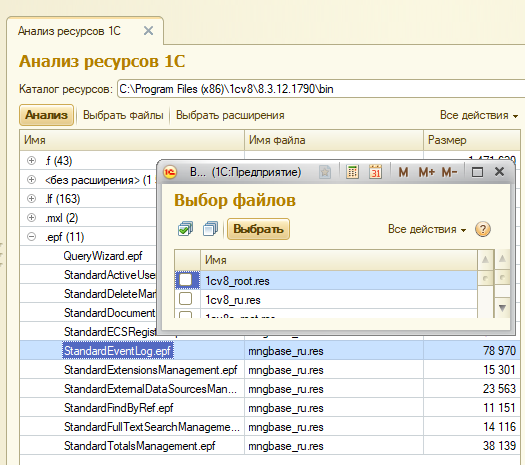Collapse the .epf (11) group

pyautogui.click(x=31, y=237)
